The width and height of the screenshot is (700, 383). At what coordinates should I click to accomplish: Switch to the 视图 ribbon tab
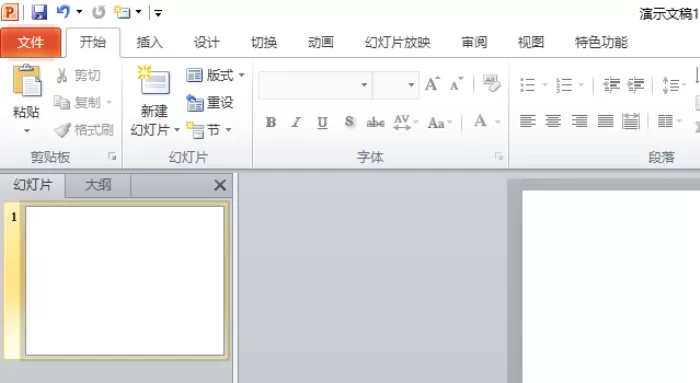click(531, 42)
